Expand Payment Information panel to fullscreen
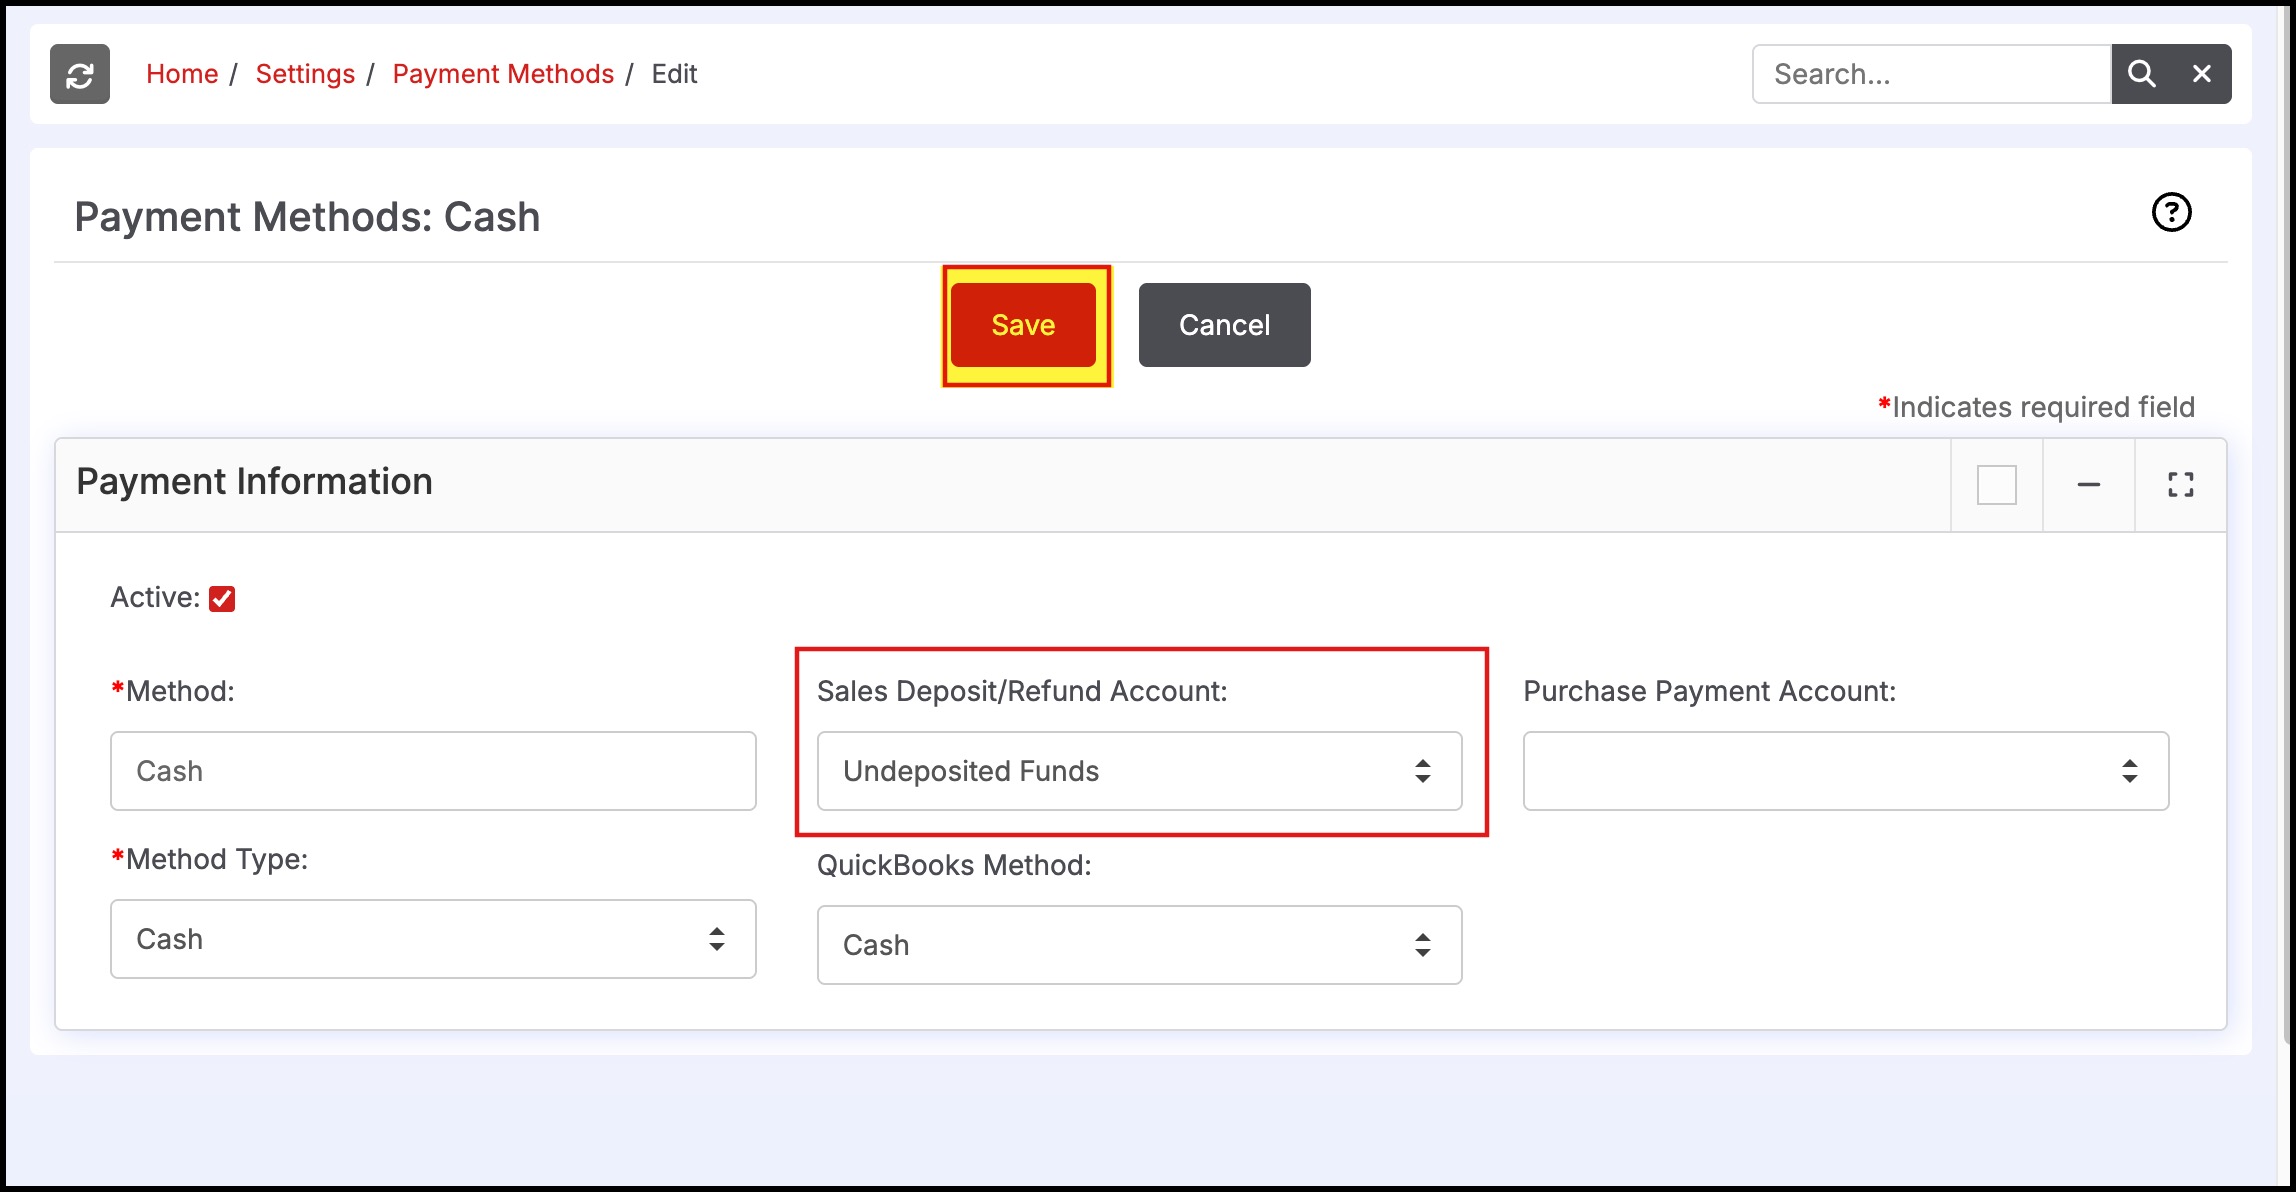The height and width of the screenshot is (1192, 2296). (2180, 485)
